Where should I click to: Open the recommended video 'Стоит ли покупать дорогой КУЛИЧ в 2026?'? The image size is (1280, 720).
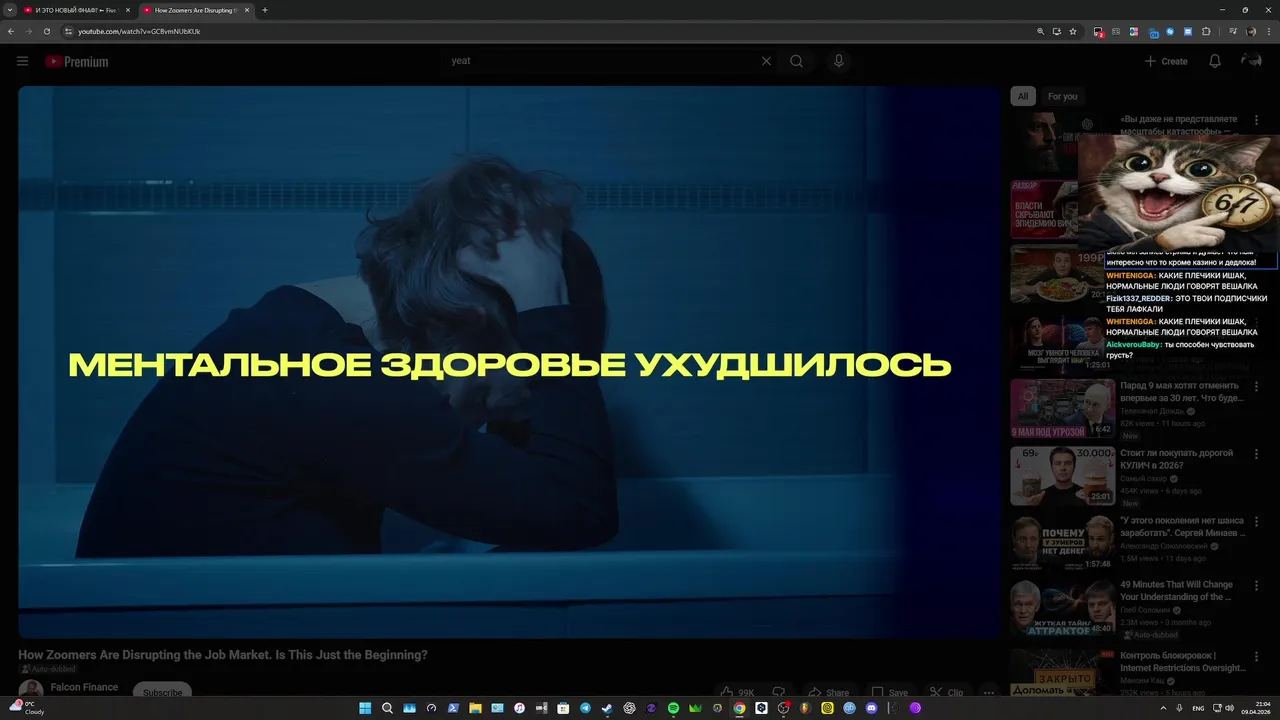pos(1176,459)
